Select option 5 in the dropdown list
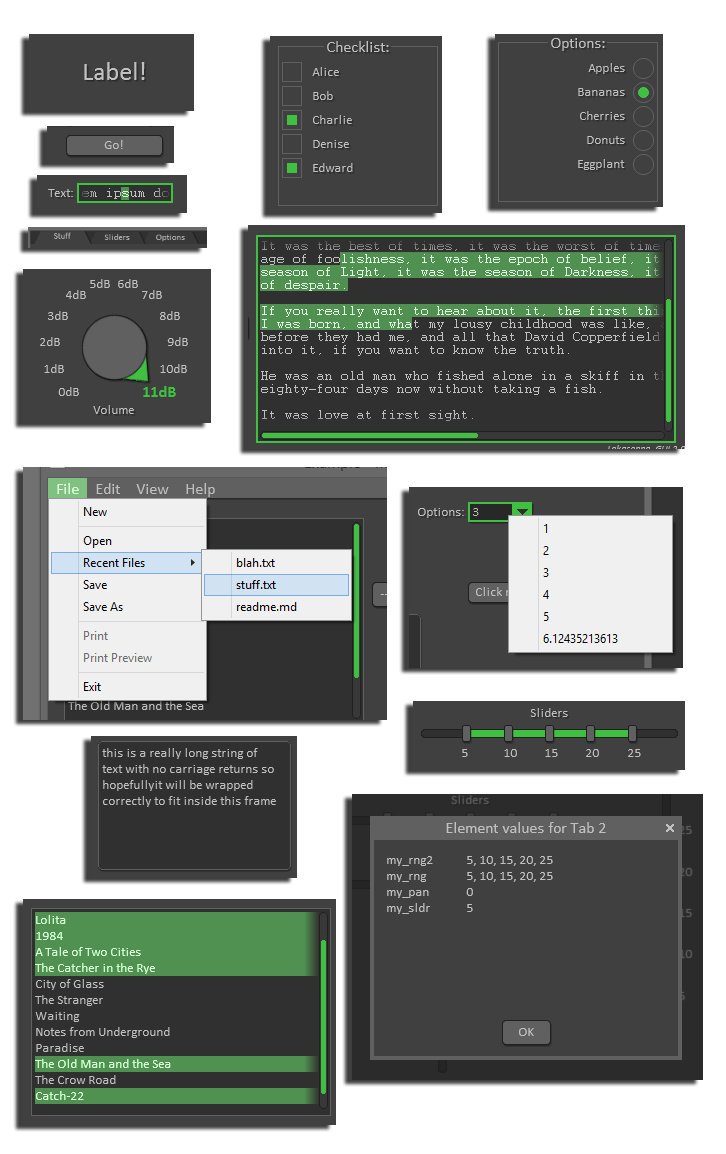 coord(591,616)
